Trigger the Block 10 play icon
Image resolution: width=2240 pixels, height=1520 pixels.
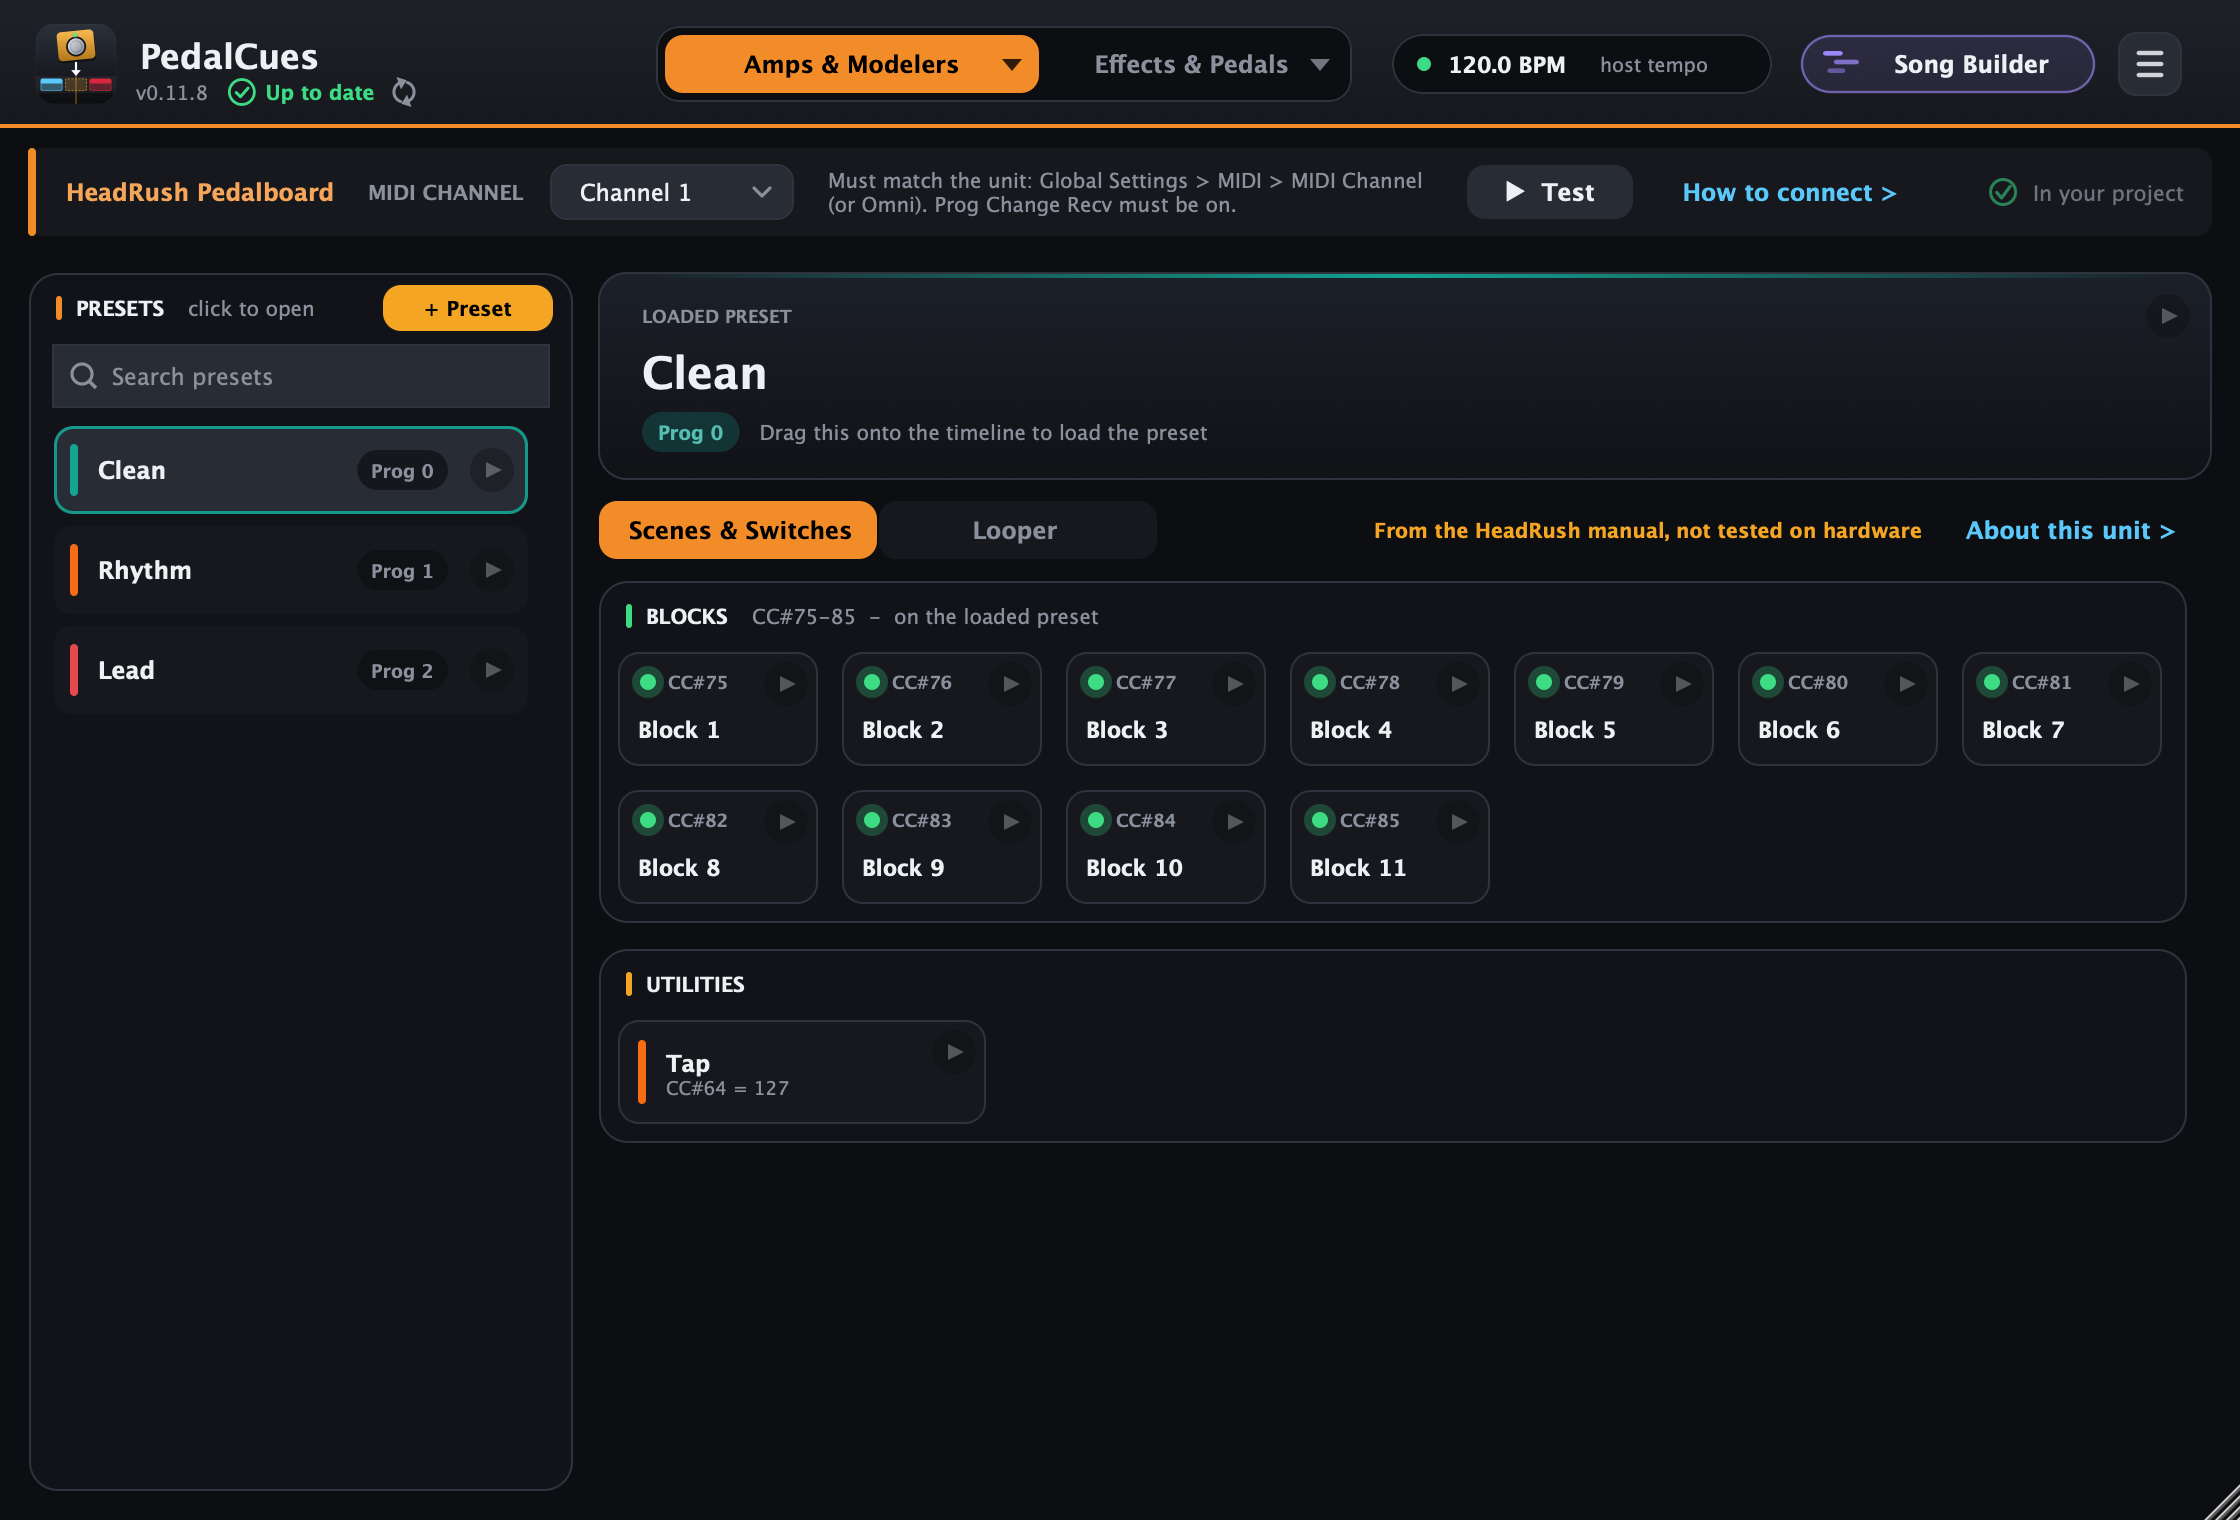click(1235, 821)
